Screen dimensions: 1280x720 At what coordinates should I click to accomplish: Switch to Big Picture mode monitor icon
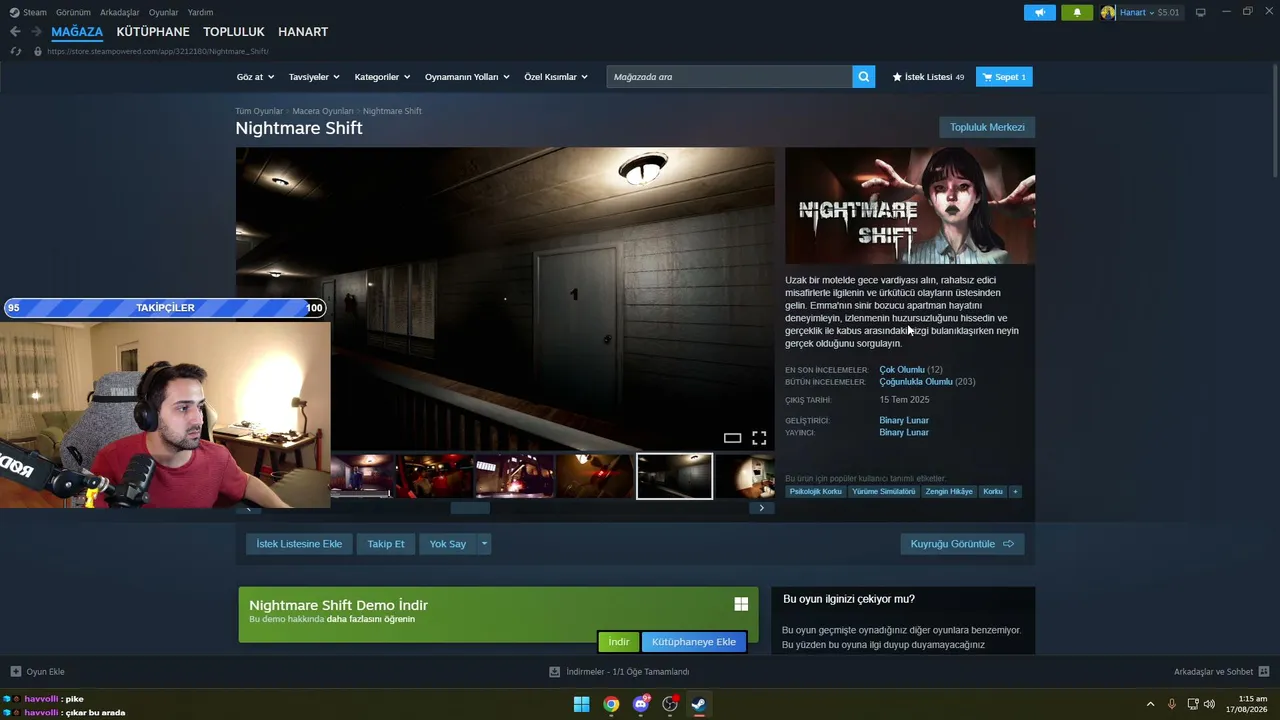tap(1200, 12)
